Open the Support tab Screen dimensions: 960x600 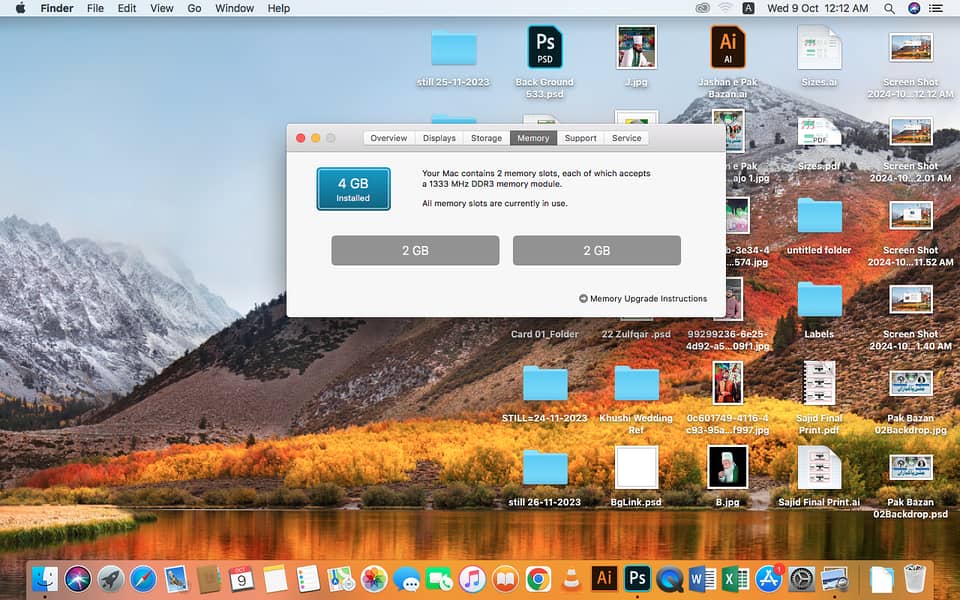click(x=580, y=138)
